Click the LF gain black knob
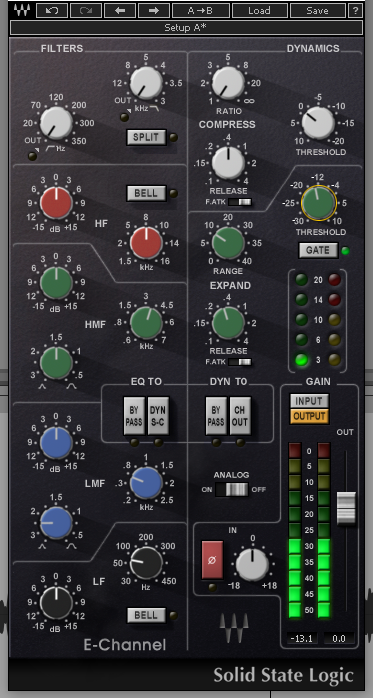 point(56,603)
